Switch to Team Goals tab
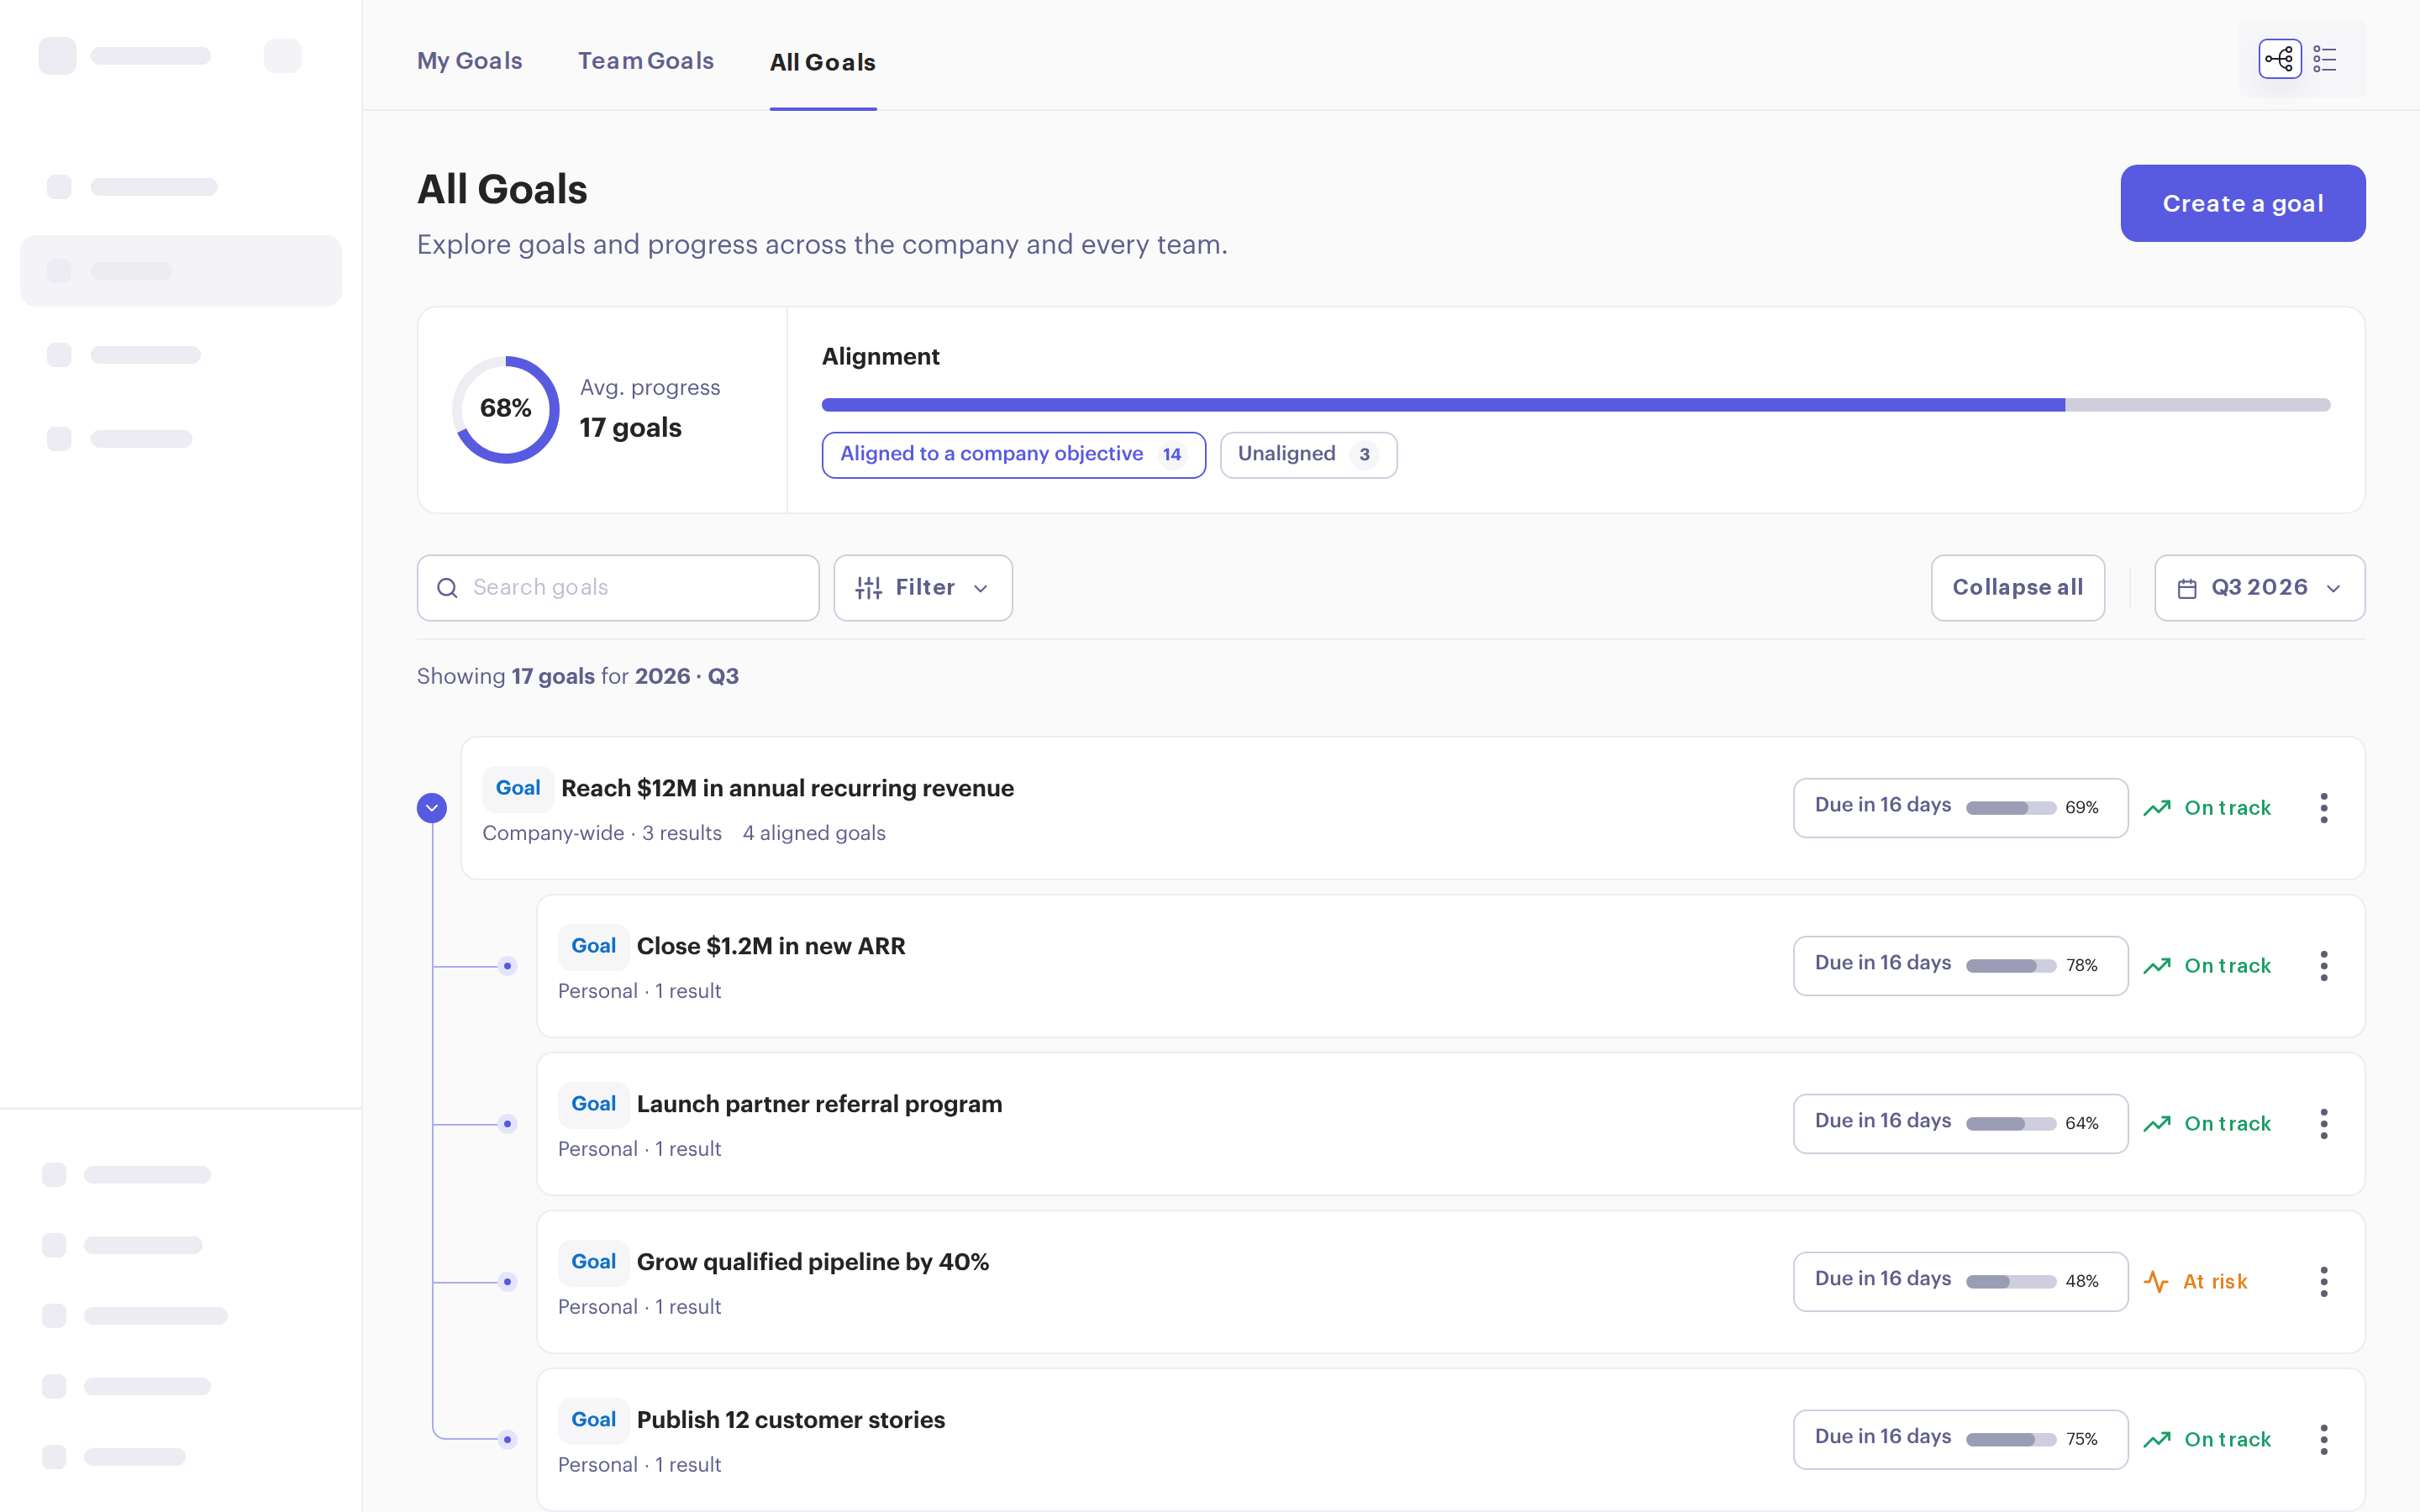 pyautogui.click(x=646, y=61)
